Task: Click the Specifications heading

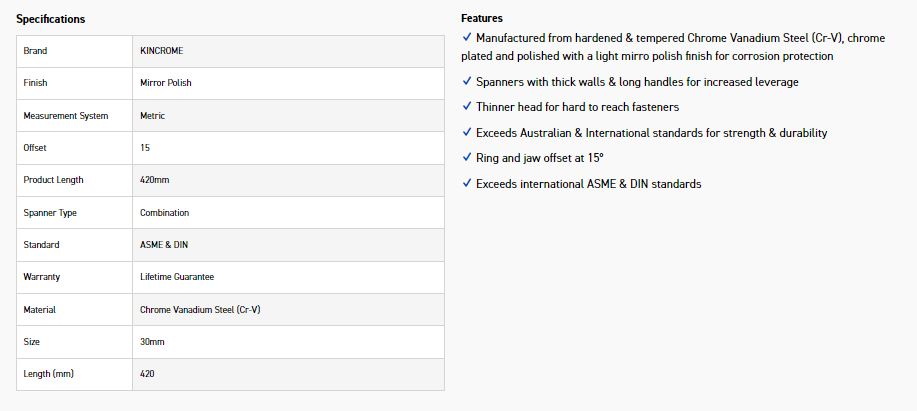Action: [50, 19]
